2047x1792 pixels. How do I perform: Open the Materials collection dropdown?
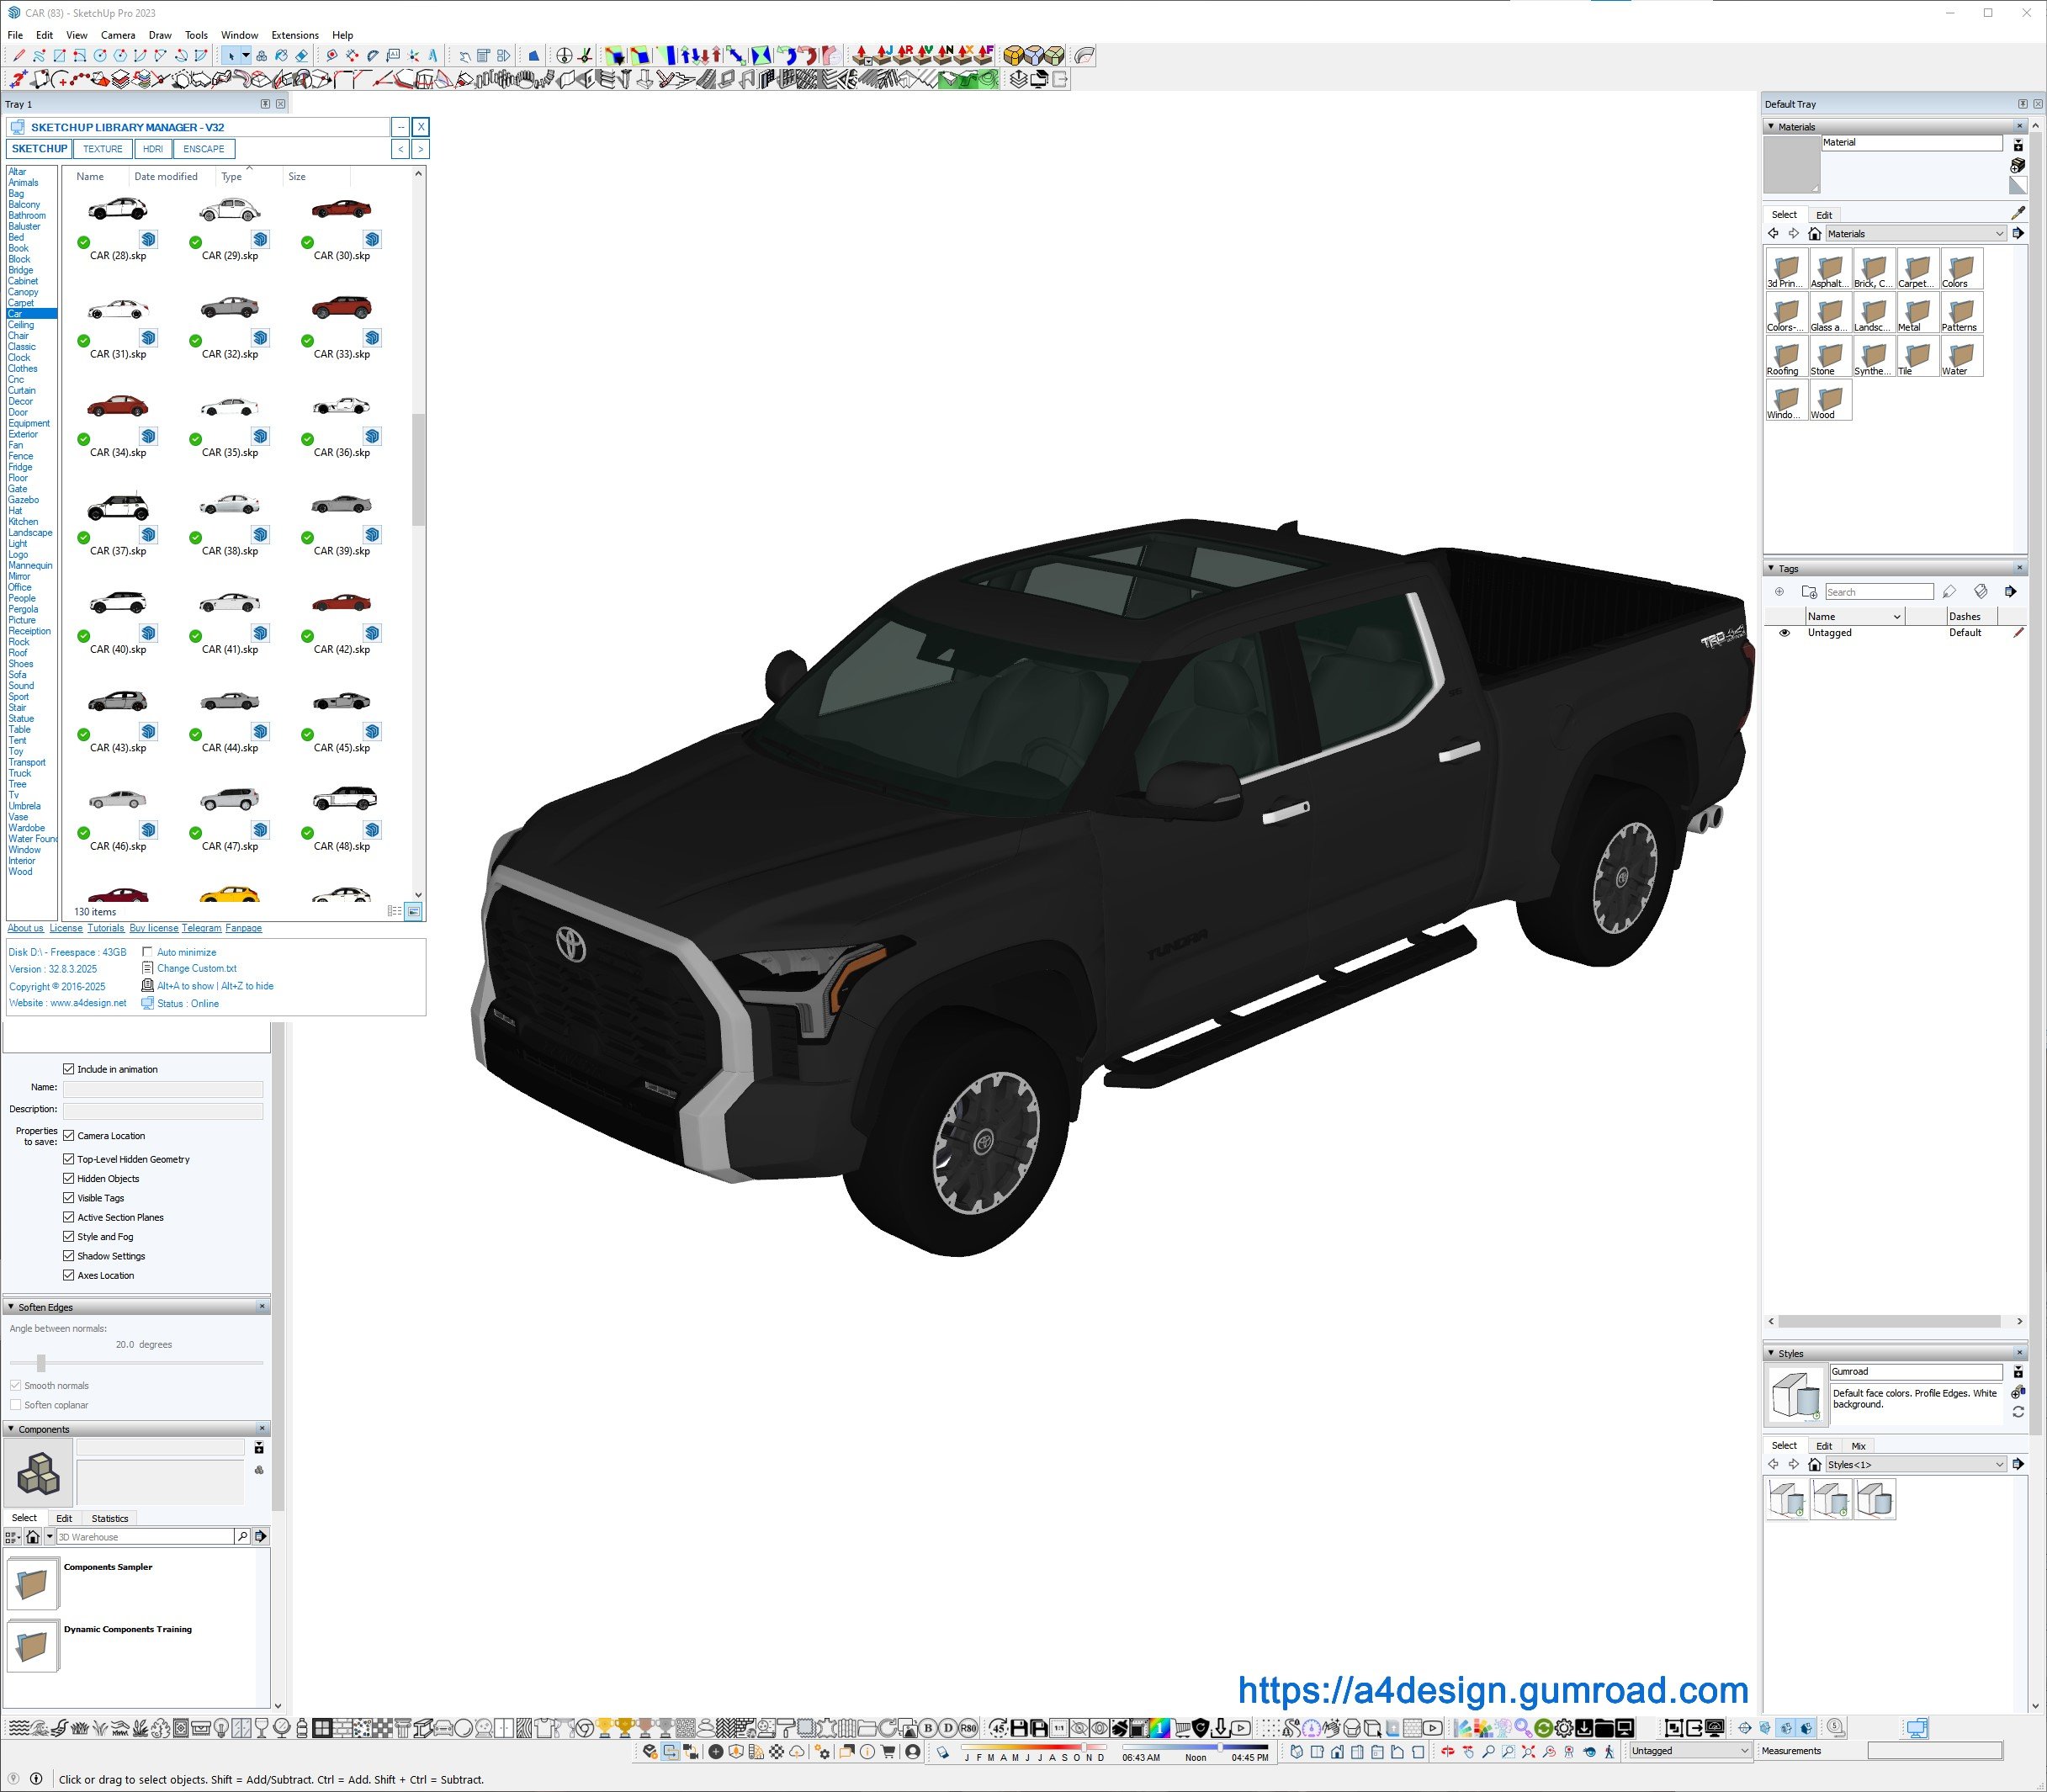click(x=1999, y=234)
